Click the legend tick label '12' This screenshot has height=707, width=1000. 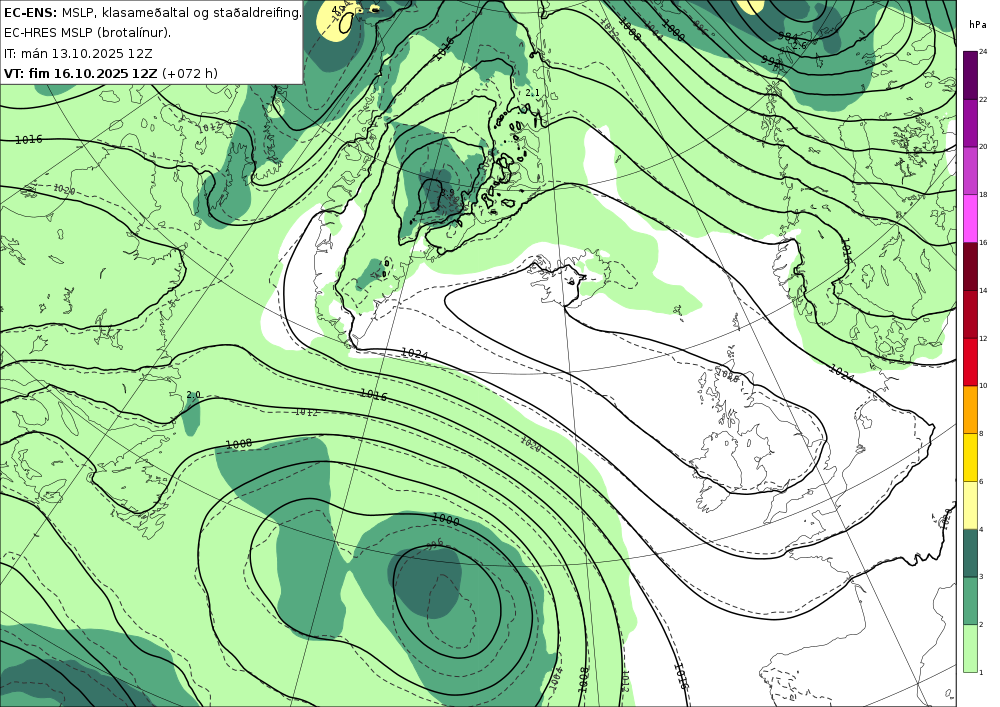pos(983,338)
